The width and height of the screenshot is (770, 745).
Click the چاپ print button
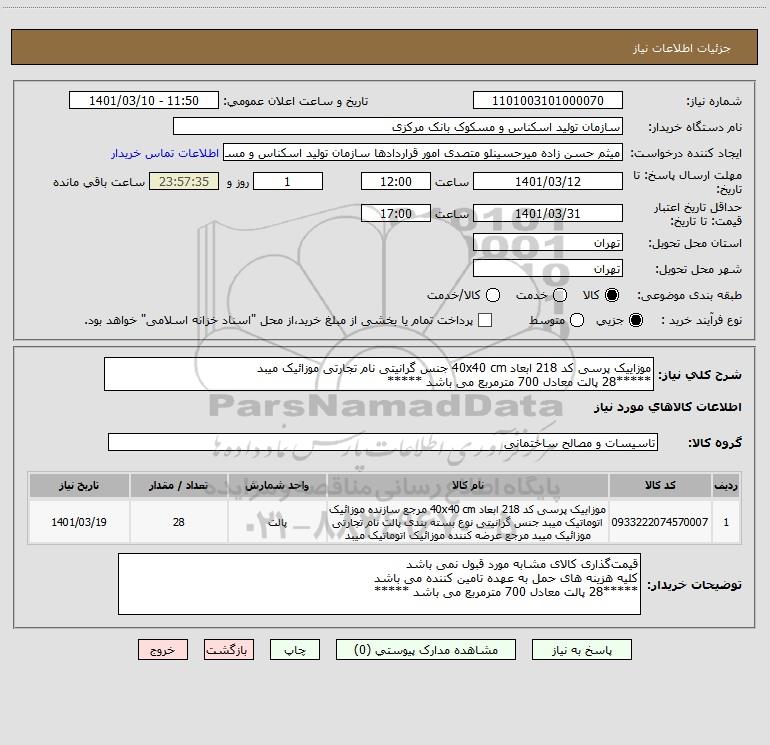[295, 650]
